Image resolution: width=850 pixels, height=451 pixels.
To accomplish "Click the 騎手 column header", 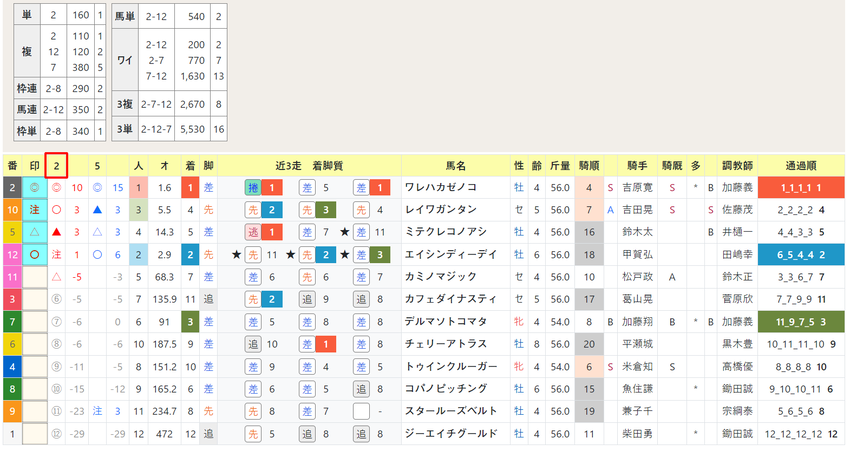I will [x=638, y=166].
